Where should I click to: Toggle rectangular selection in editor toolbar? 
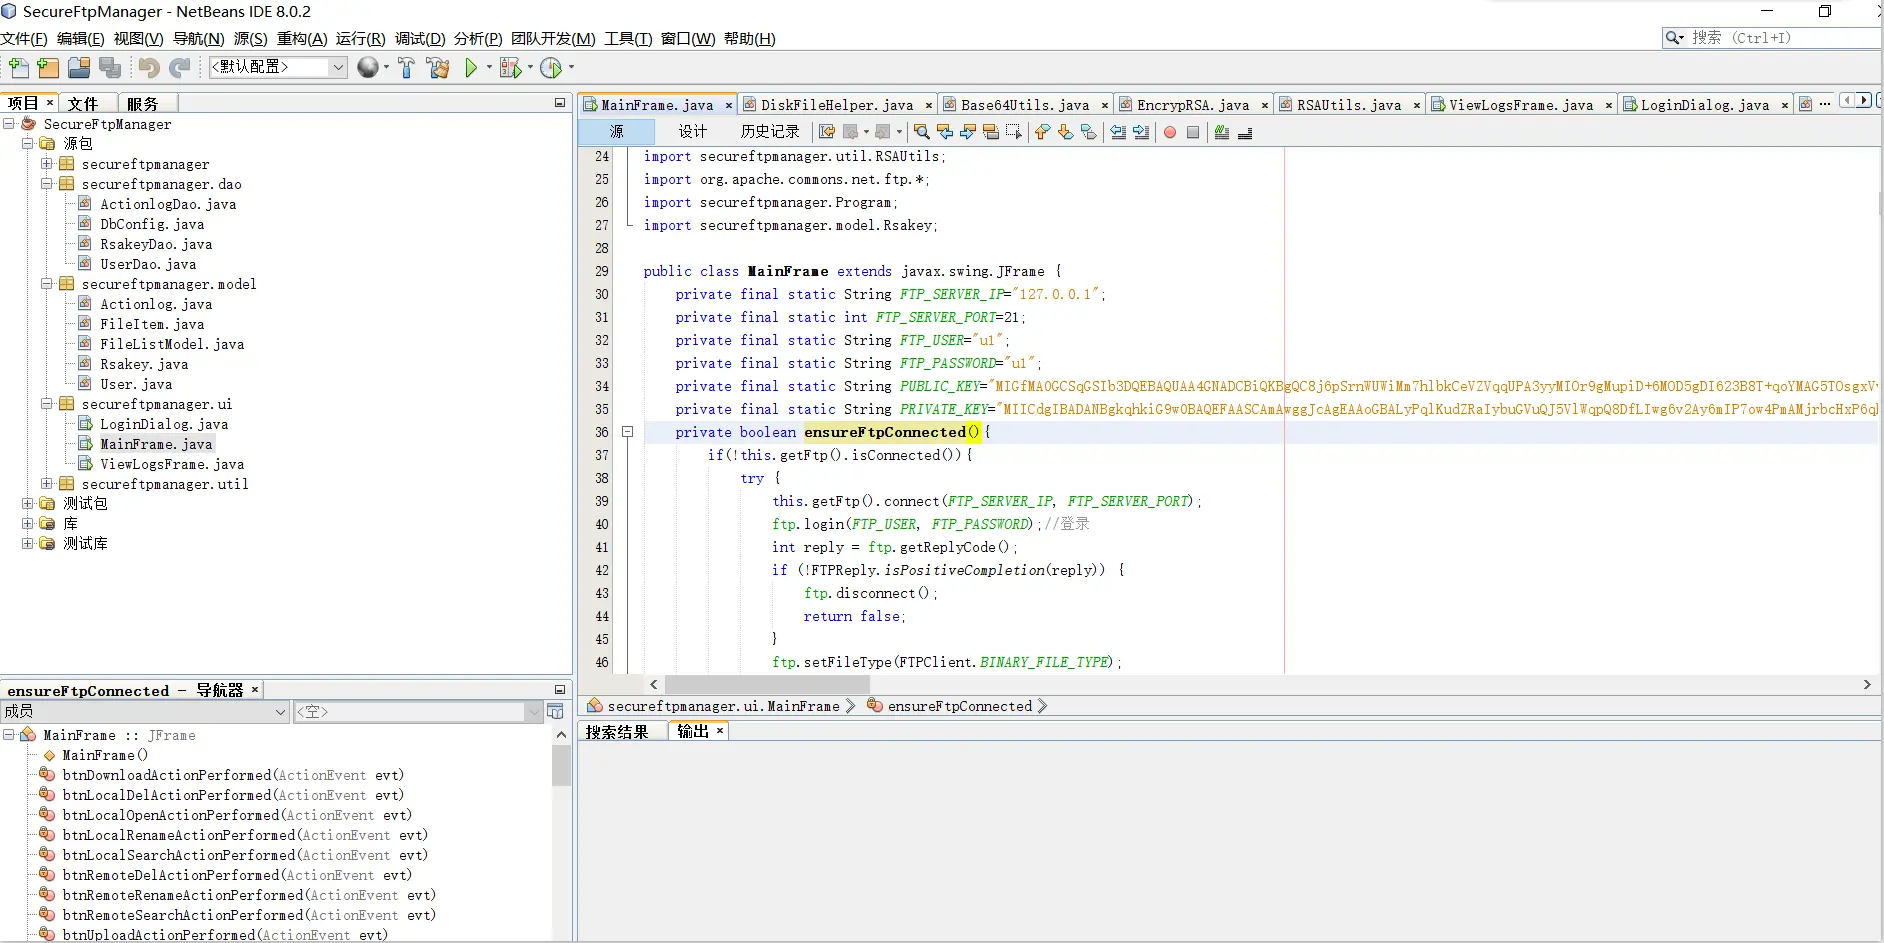coord(1013,132)
